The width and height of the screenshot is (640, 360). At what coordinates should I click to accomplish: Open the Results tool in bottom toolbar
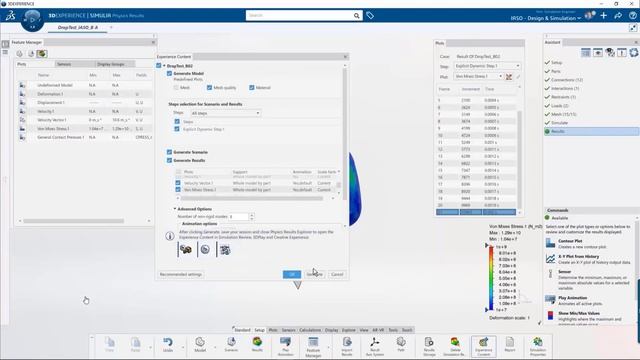pyautogui.click(x=257, y=345)
